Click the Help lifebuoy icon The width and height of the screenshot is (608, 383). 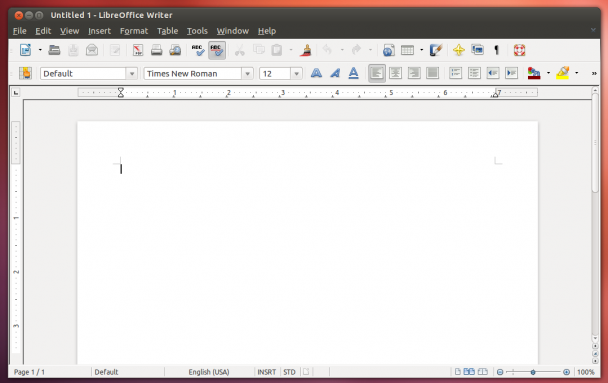[x=519, y=50]
